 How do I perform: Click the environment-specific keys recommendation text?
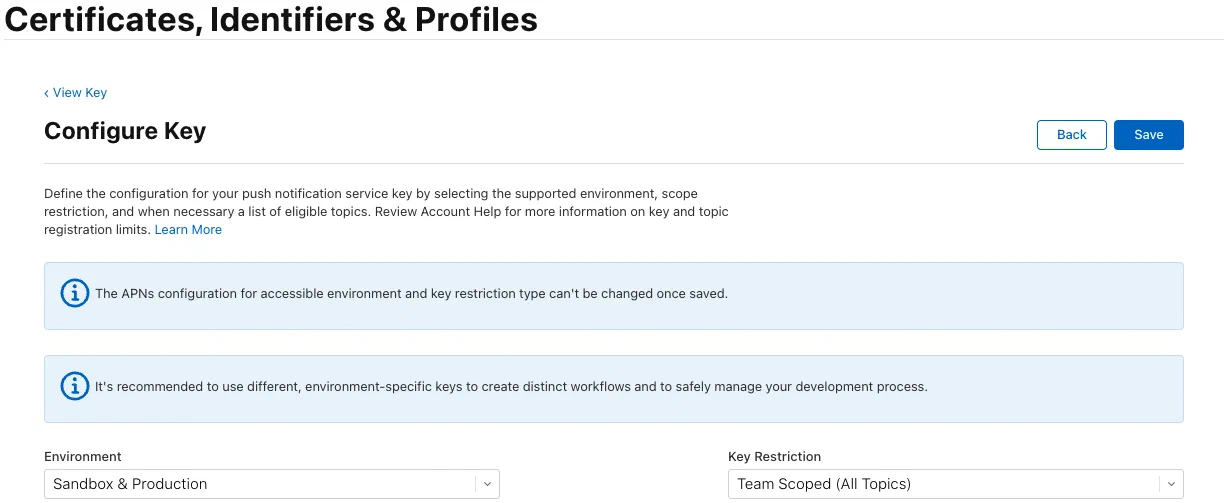pos(510,386)
